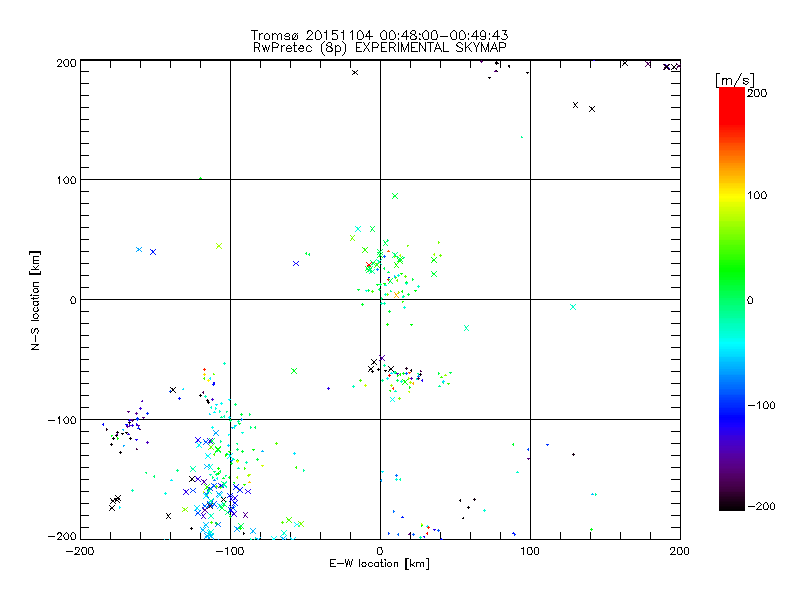Click the x-axis tick label 0
Image resolution: width=800 pixels, height=600 pixels.
380,551
